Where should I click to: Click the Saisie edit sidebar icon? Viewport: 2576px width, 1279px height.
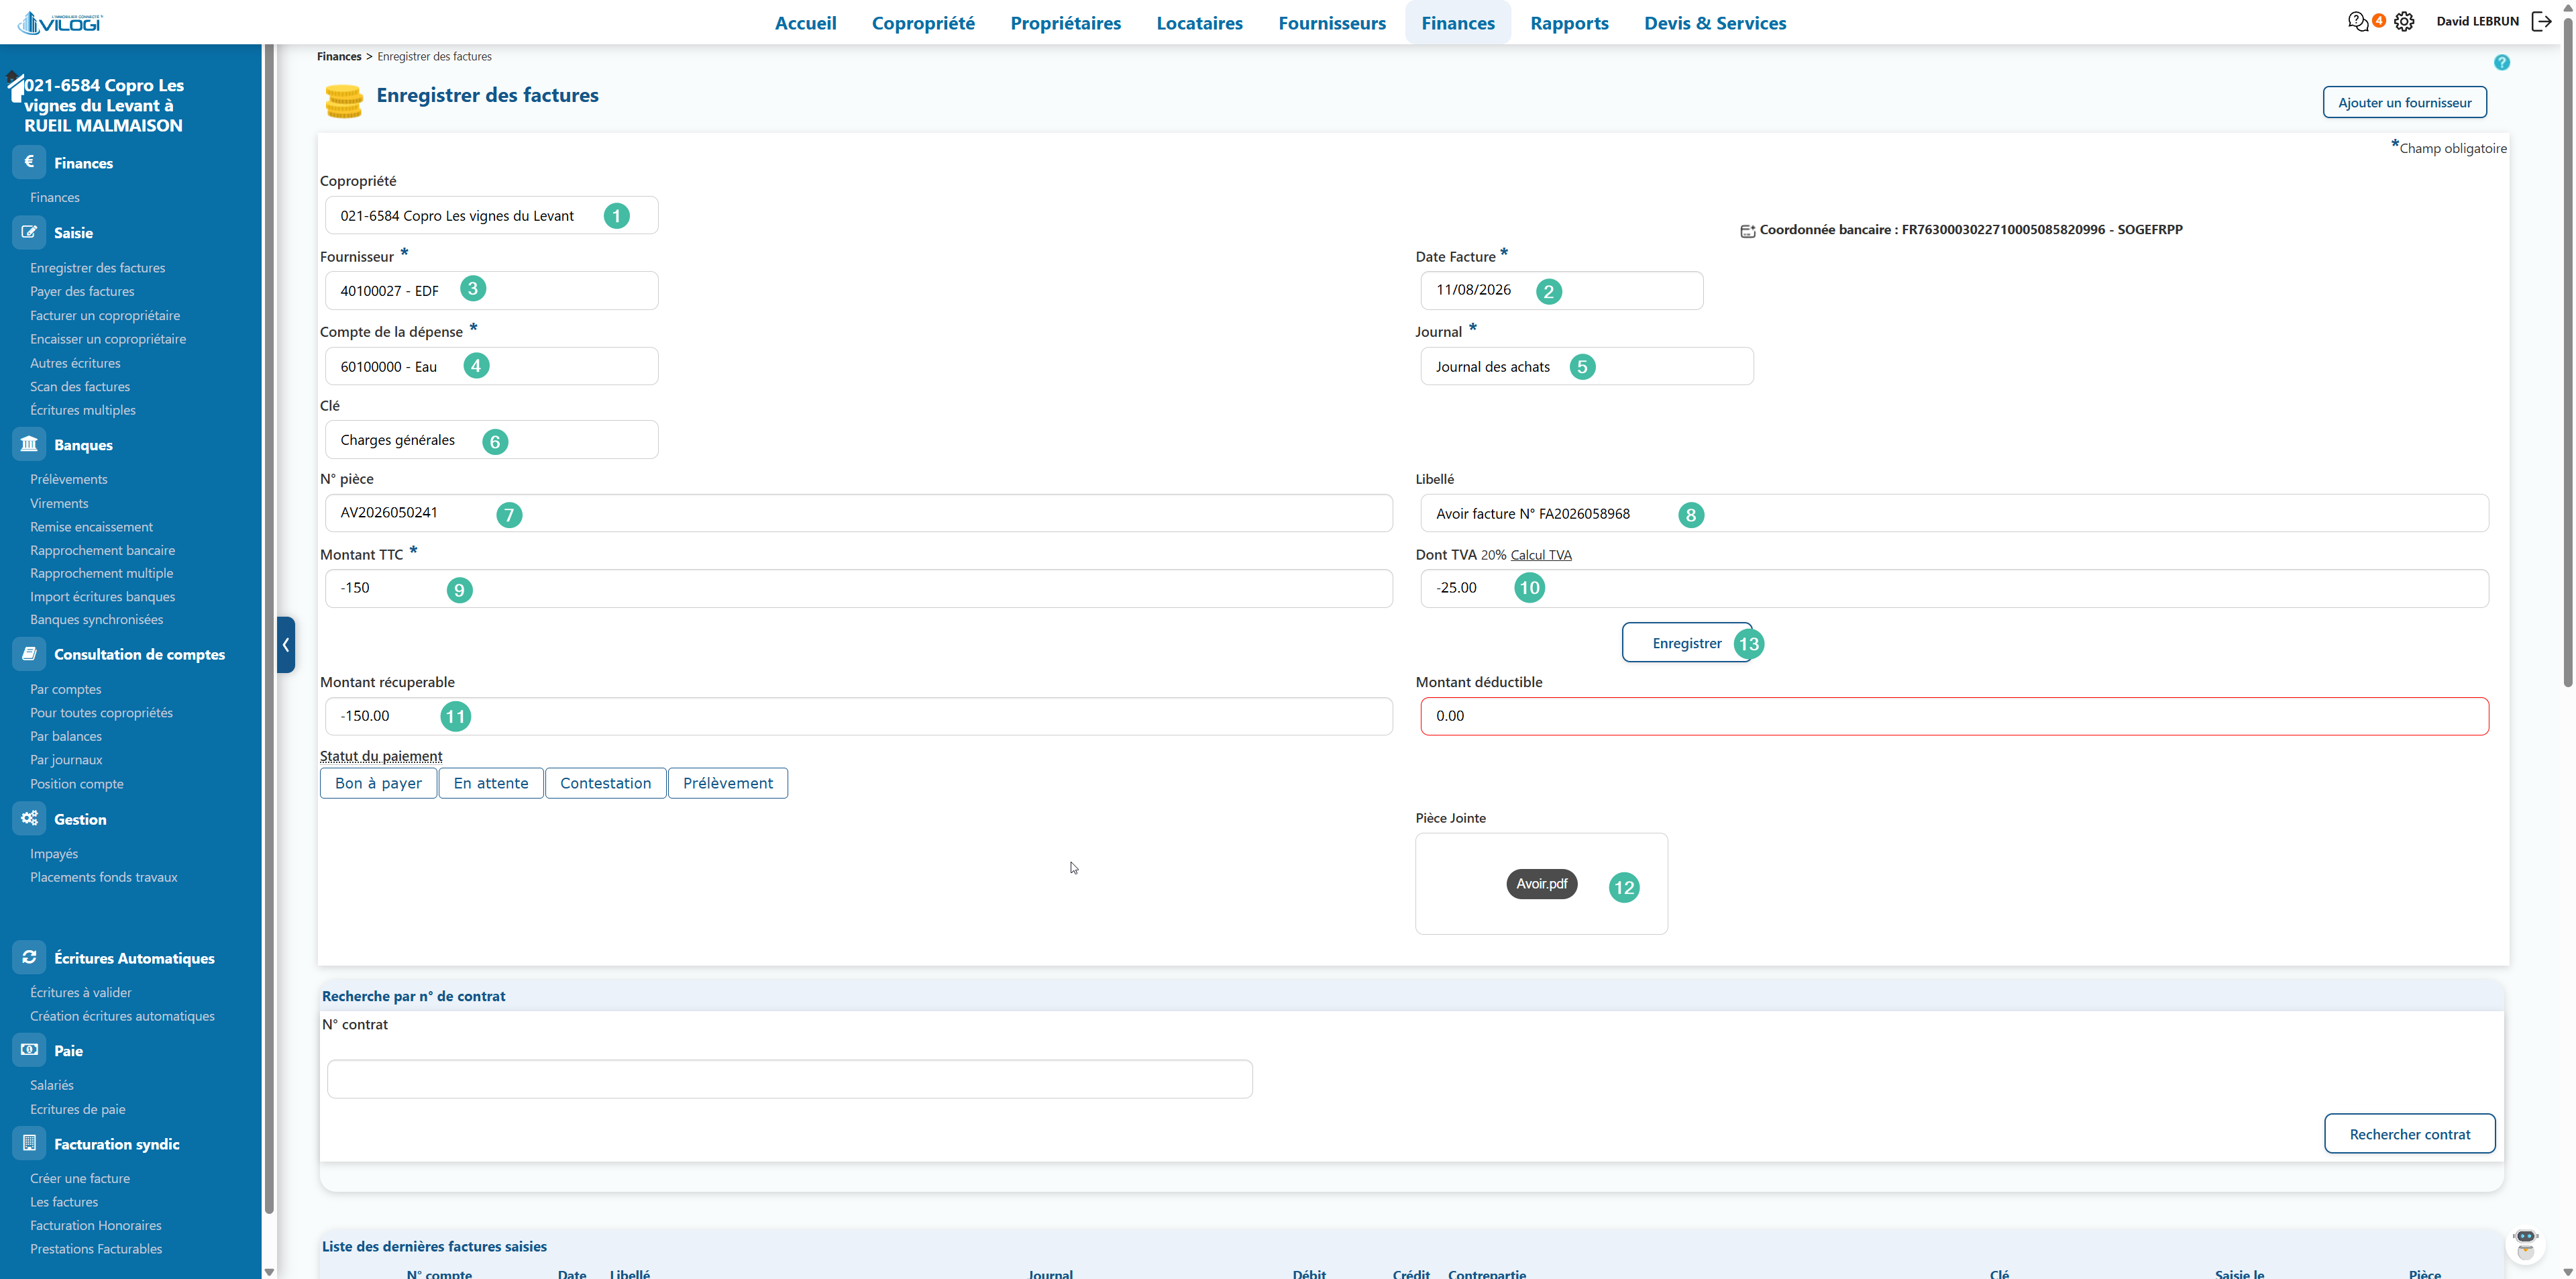[29, 232]
